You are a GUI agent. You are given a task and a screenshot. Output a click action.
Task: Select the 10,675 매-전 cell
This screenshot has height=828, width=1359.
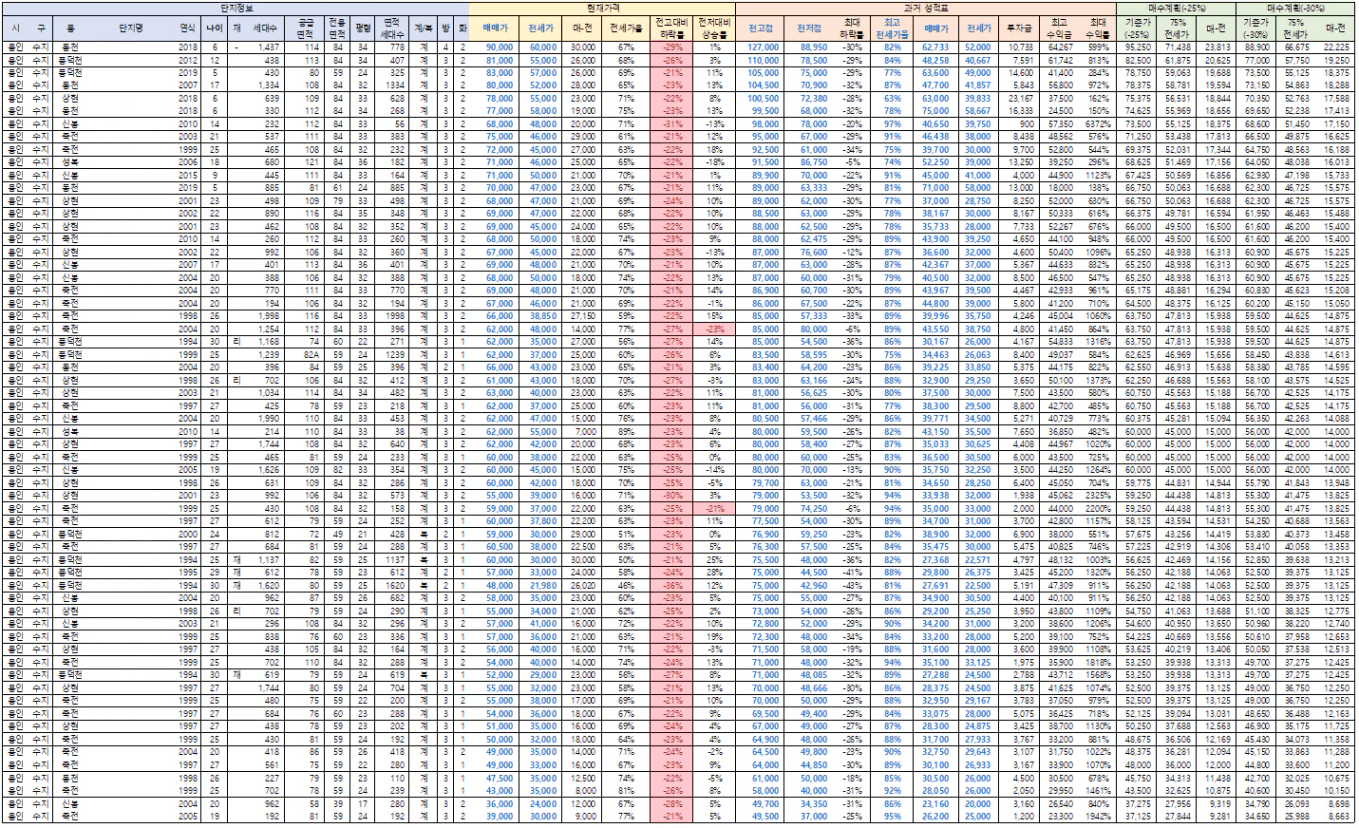click(1336, 778)
